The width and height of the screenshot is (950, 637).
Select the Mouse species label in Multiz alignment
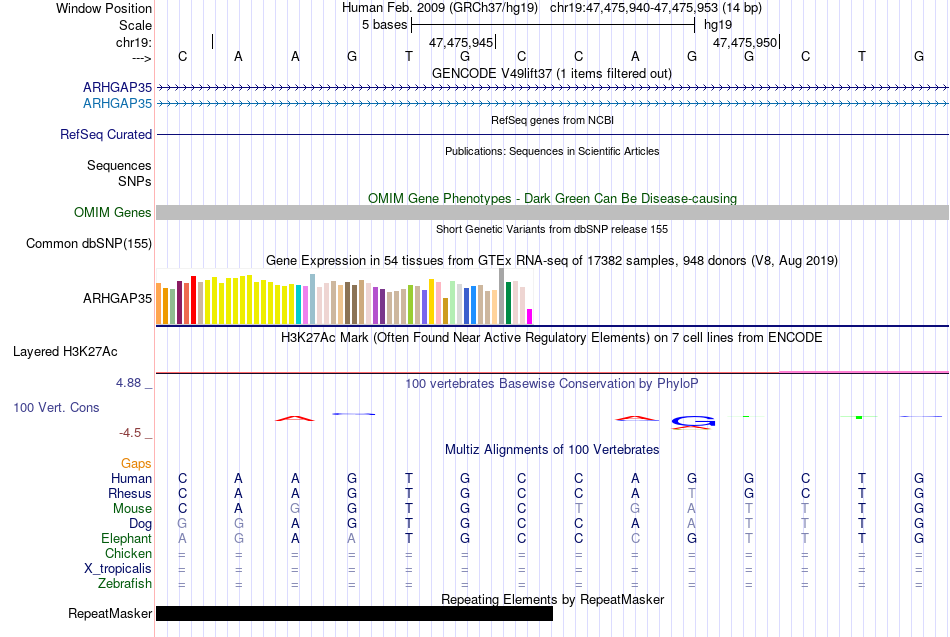tap(132, 509)
